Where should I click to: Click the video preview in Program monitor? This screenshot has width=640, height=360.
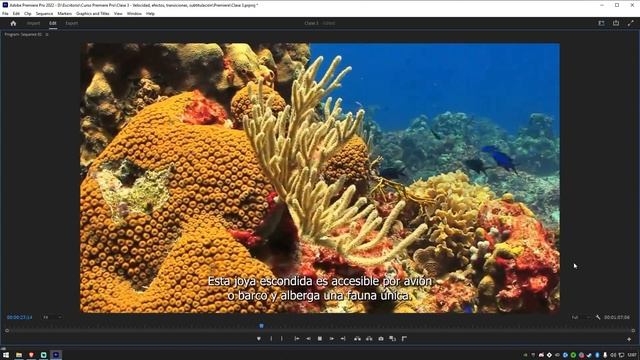tap(320, 178)
